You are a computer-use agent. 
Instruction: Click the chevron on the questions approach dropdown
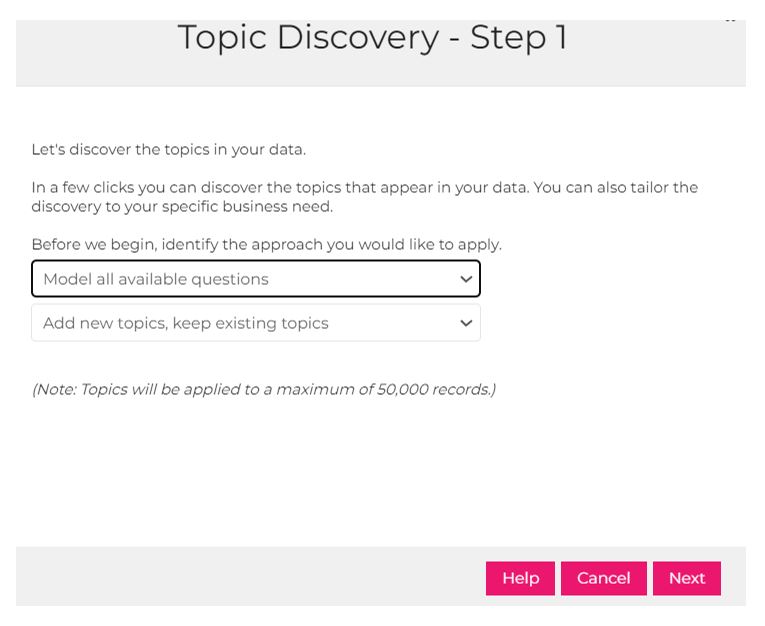click(x=465, y=279)
